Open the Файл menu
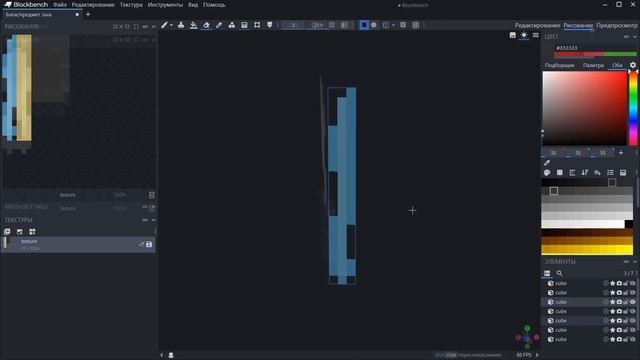 pyautogui.click(x=60, y=5)
